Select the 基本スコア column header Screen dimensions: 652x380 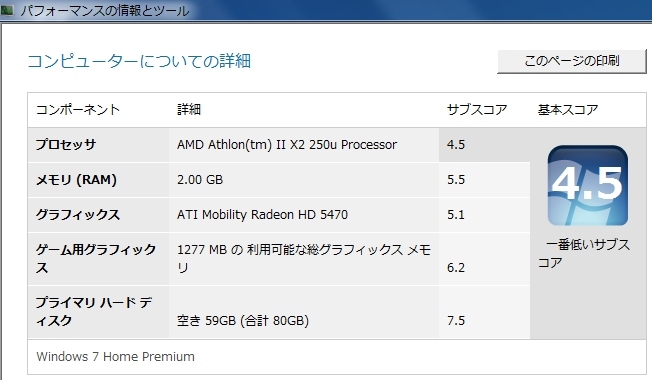568,110
